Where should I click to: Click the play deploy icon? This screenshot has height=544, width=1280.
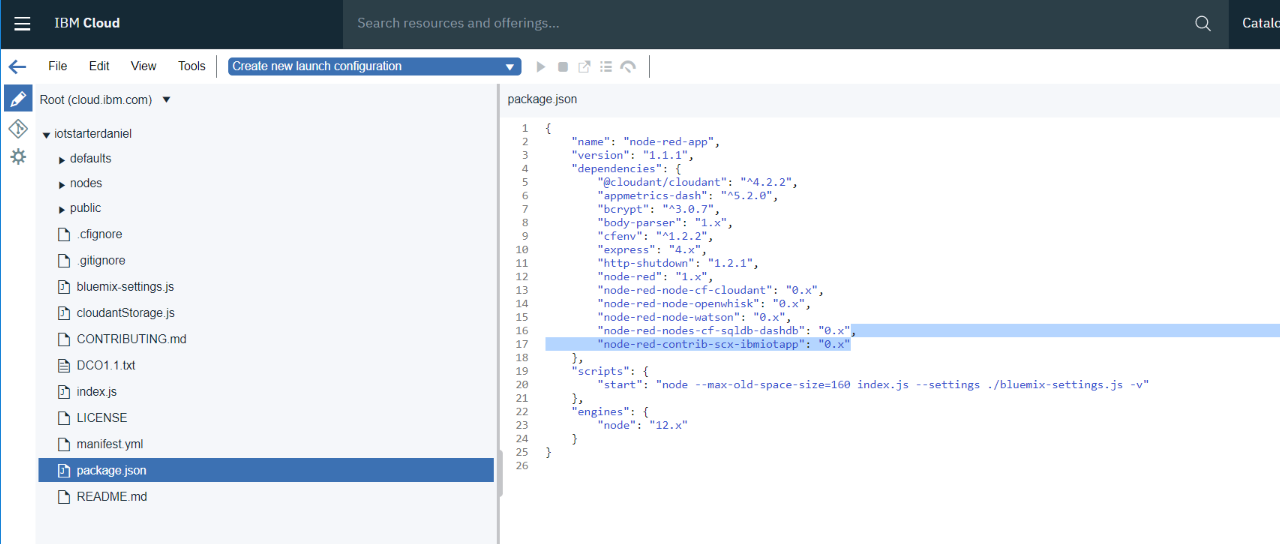click(x=541, y=67)
